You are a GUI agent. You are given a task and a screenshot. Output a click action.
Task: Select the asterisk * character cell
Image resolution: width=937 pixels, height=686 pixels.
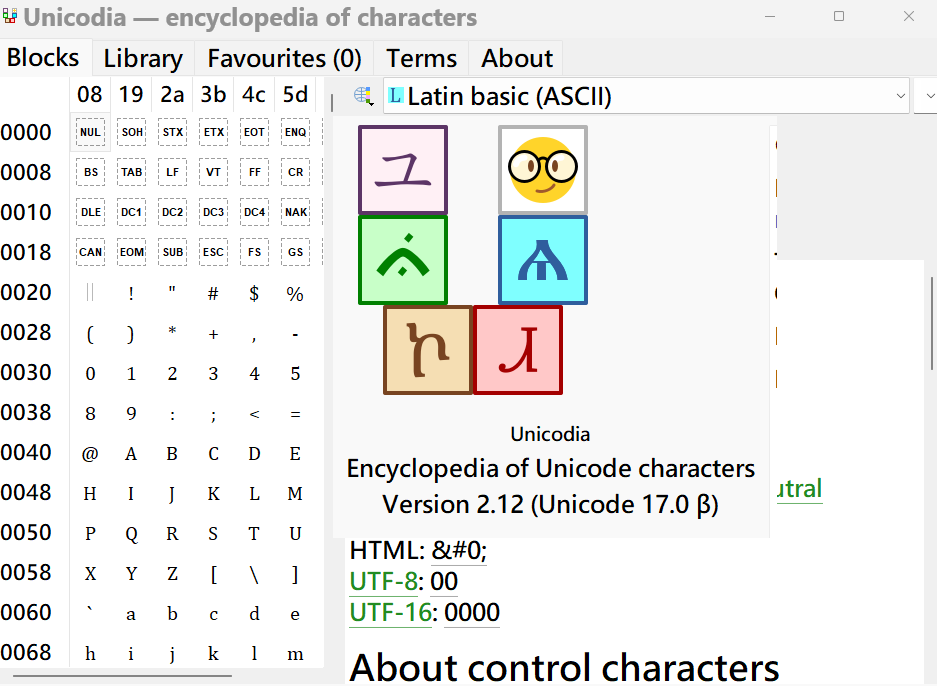click(172, 332)
